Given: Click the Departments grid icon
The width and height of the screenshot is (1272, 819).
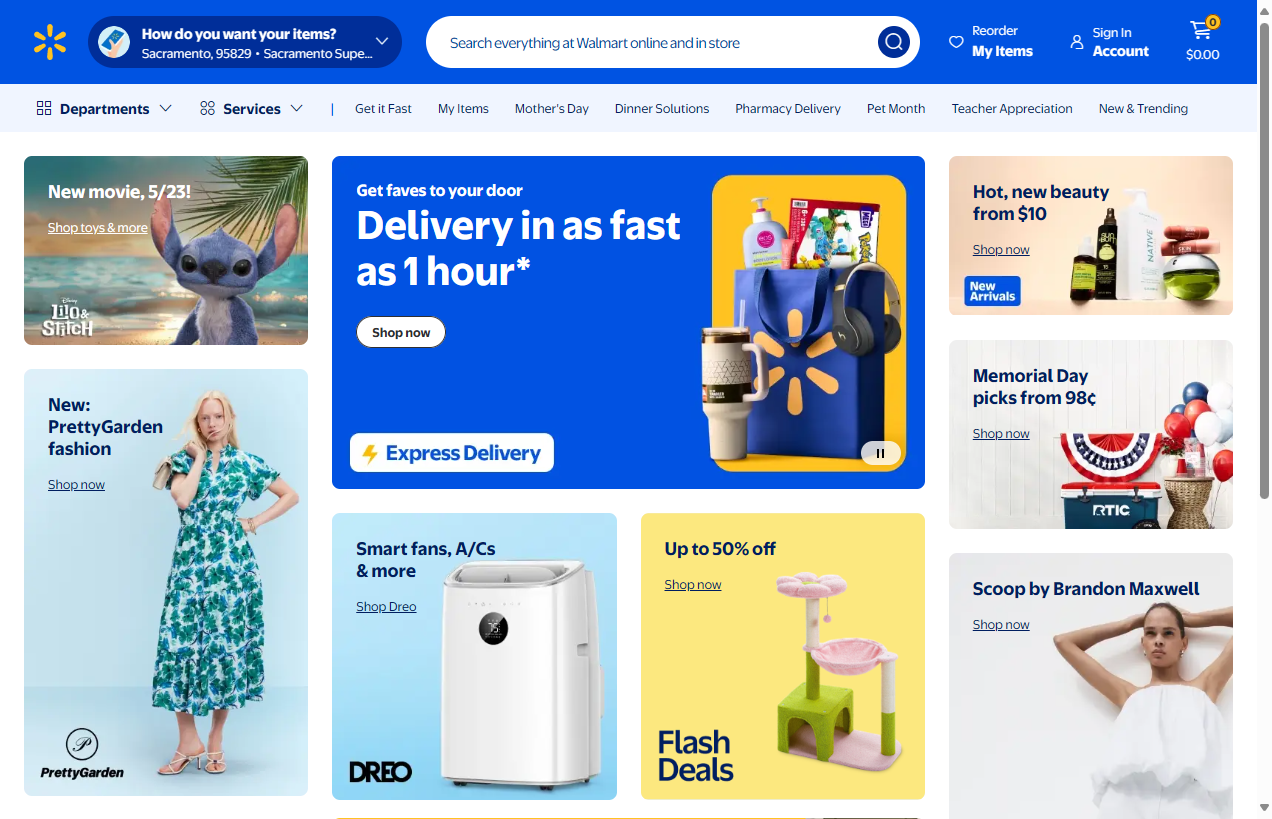Looking at the screenshot, I should click(44, 108).
